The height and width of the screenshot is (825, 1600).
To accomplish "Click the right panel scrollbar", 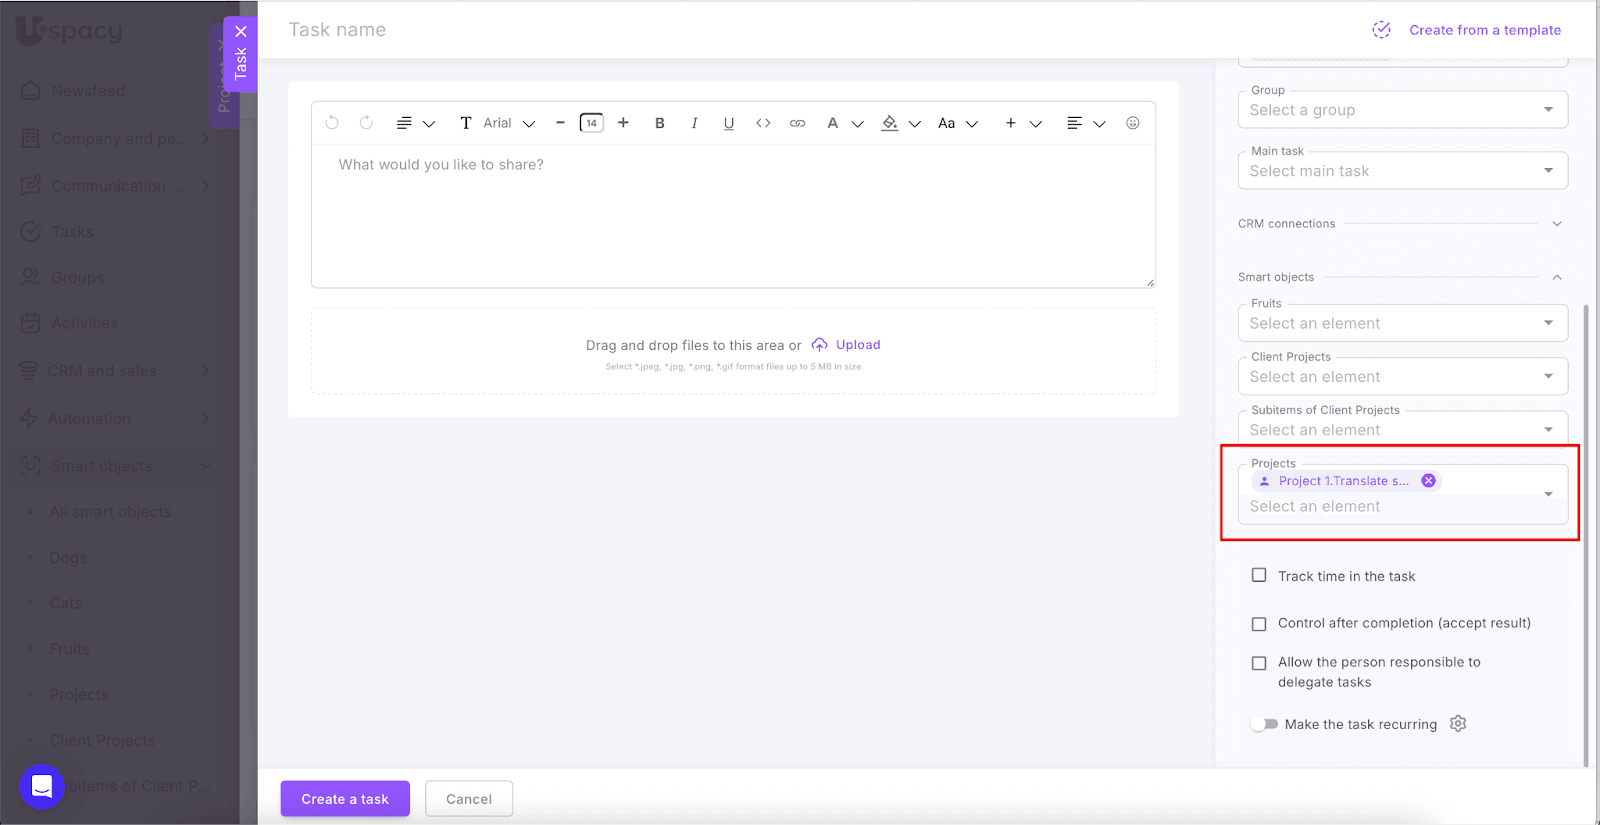I will tap(1586, 535).
